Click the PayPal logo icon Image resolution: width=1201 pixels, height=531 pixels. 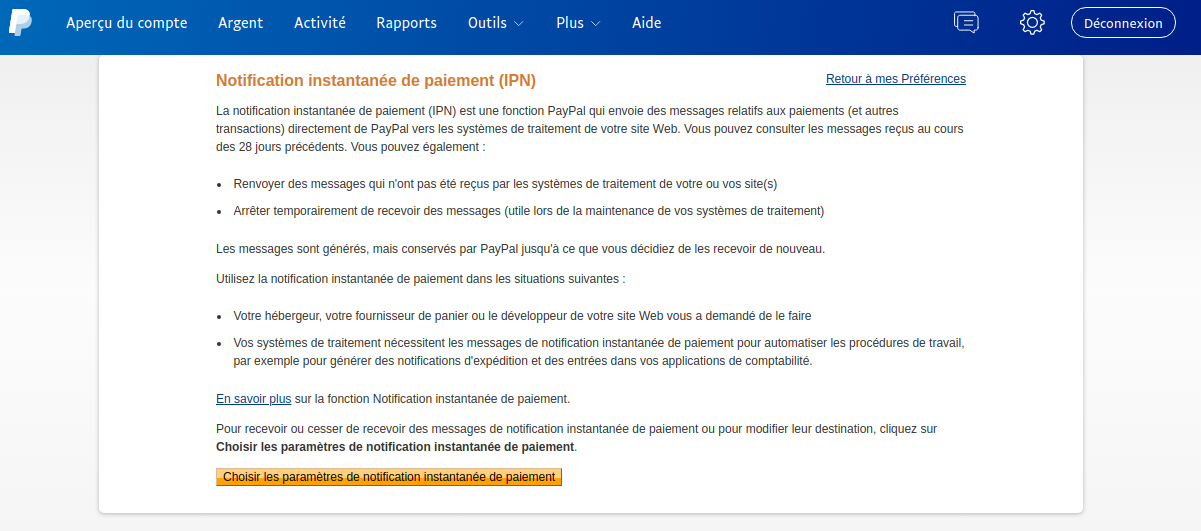click(x=21, y=22)
